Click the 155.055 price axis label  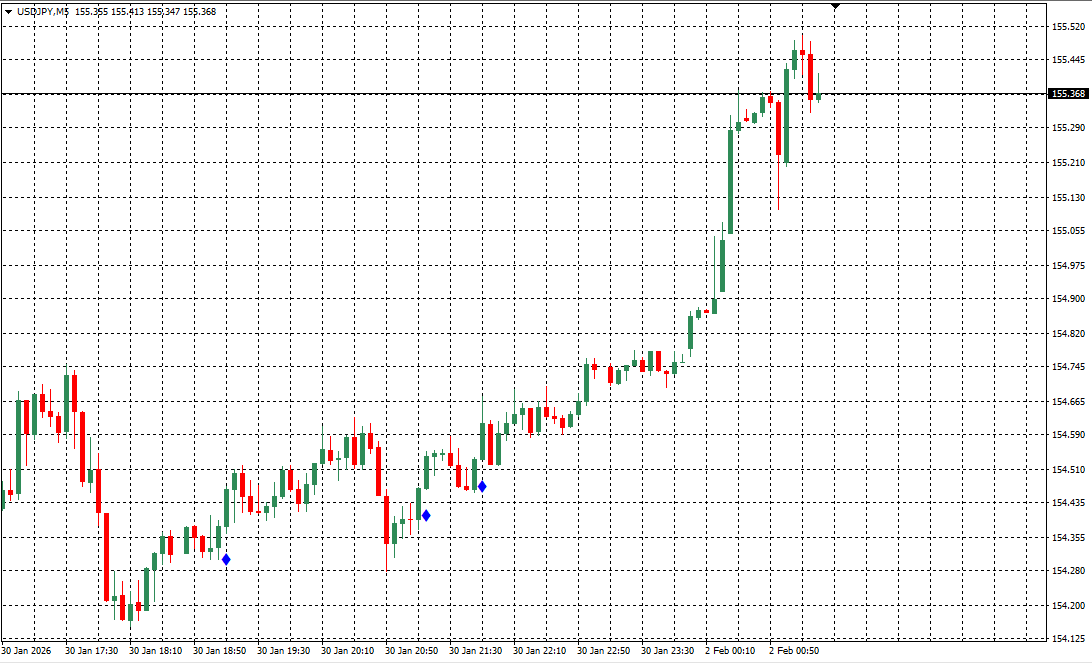tap(1068, 231)
